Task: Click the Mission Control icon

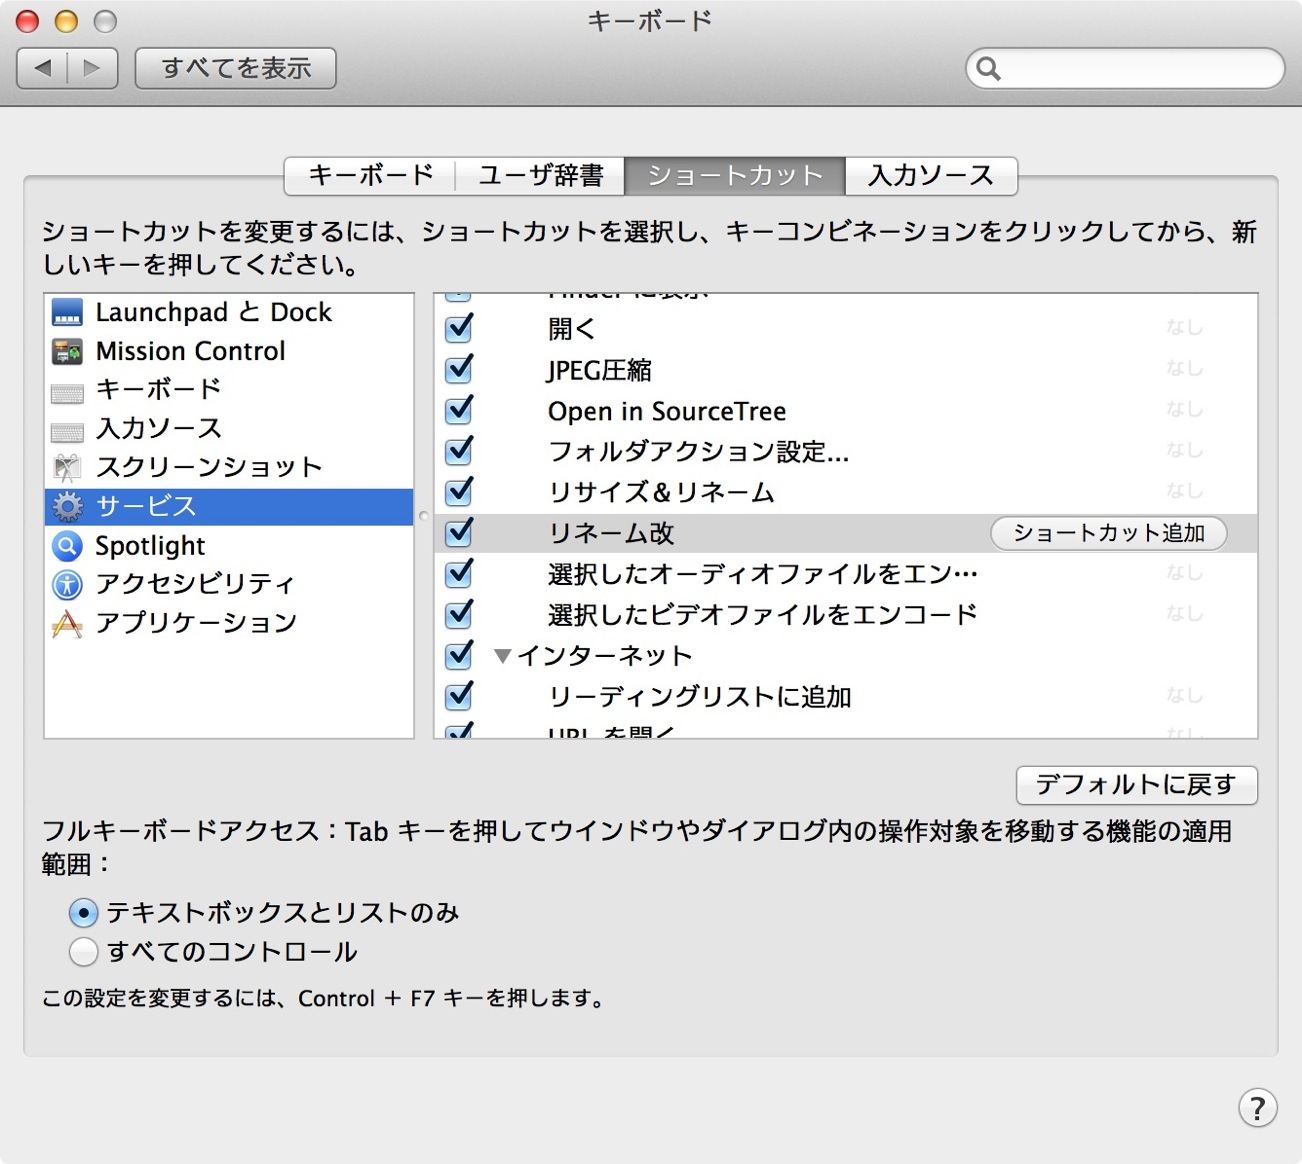Action: 67,351
